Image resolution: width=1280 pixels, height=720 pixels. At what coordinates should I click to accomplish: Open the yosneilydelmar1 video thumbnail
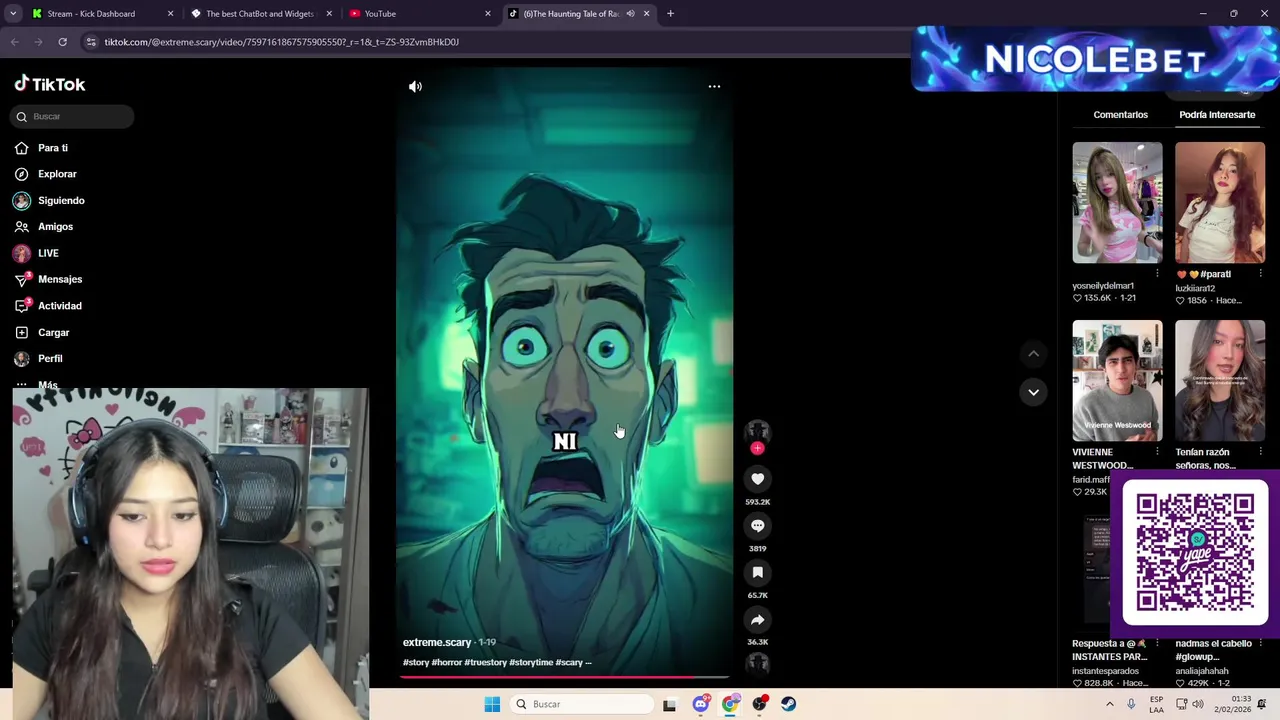(x=1117, y=203)
